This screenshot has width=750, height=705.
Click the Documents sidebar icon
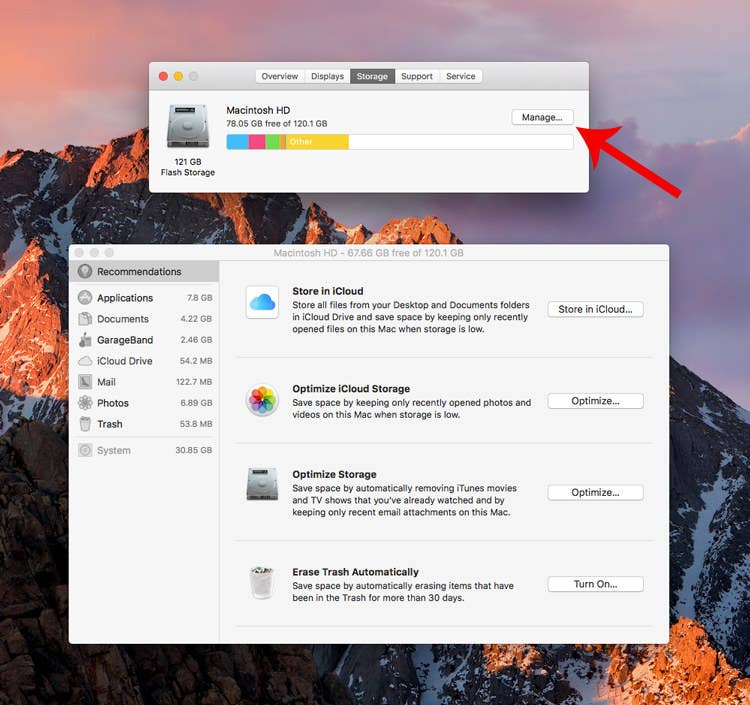pos(85,319)
